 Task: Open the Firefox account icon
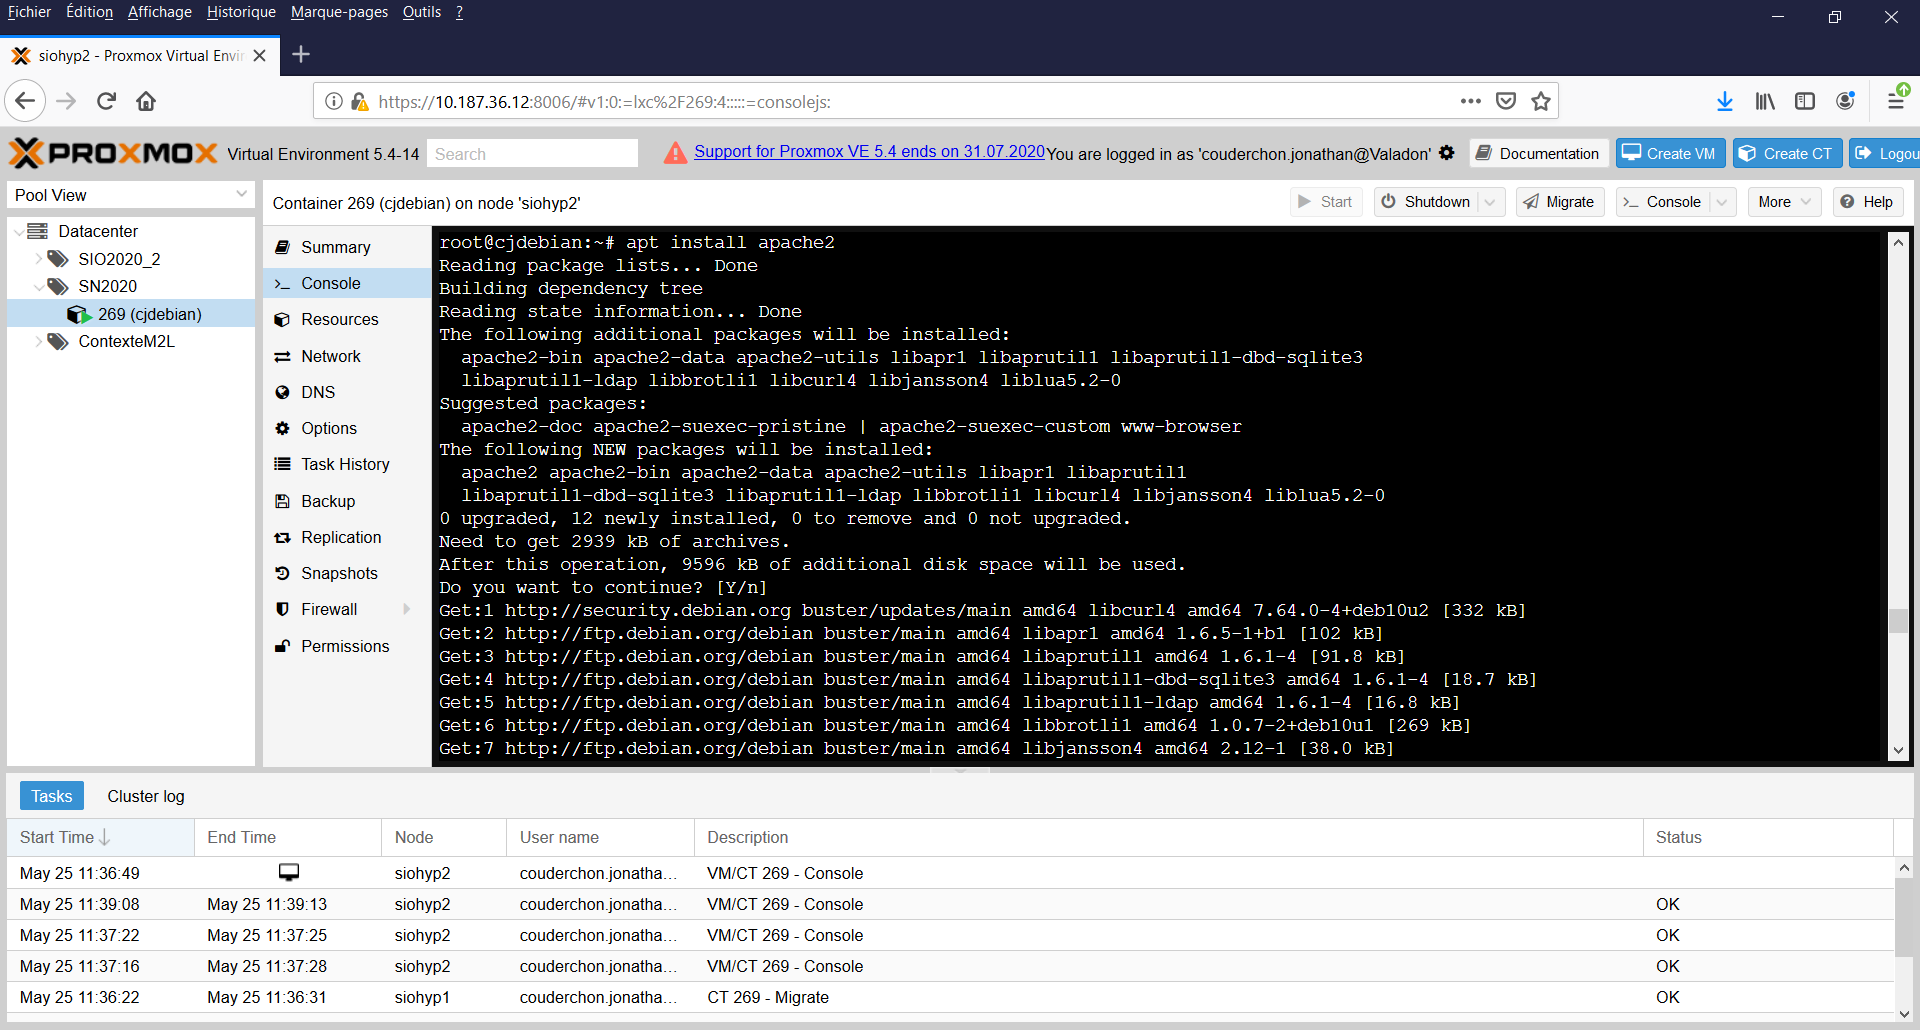click(1846, 101)
